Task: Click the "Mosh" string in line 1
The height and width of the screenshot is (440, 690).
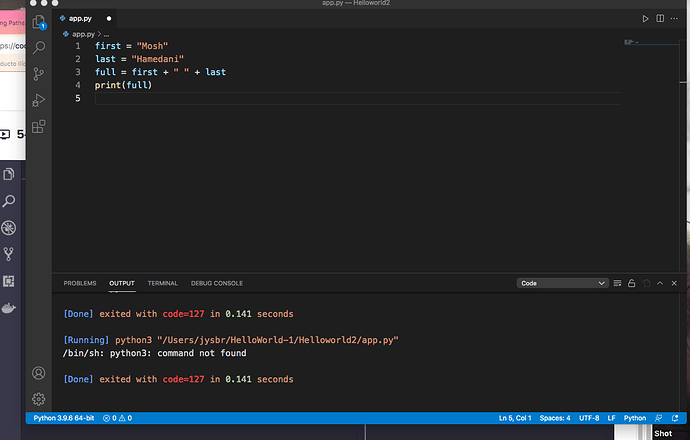Action: [152, 46]
